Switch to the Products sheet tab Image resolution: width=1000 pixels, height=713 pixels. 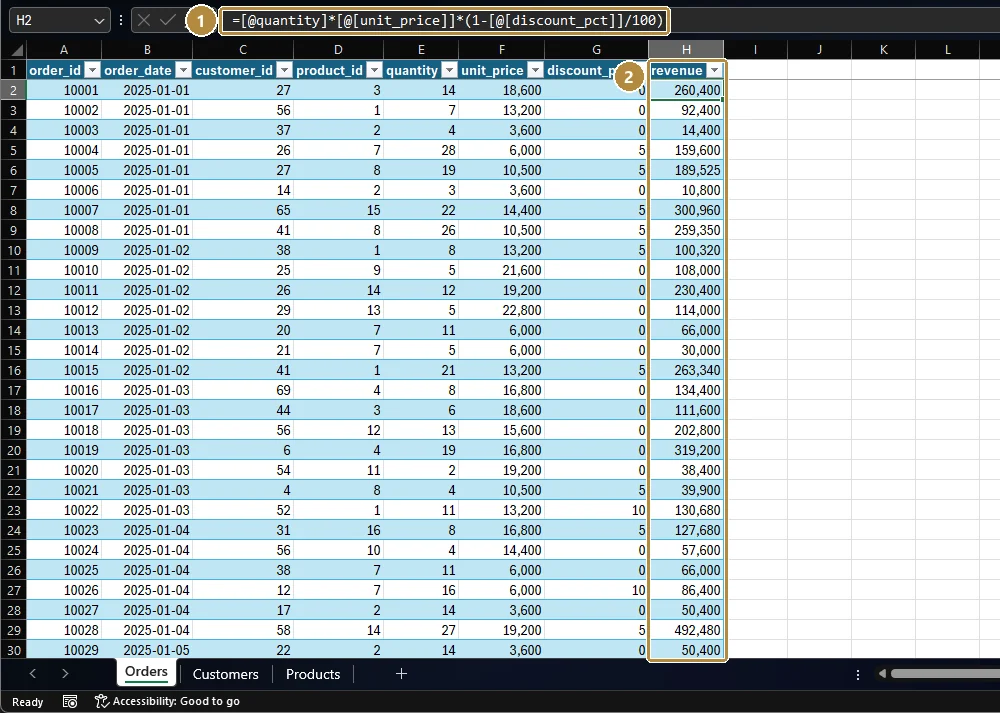point(313,674)
